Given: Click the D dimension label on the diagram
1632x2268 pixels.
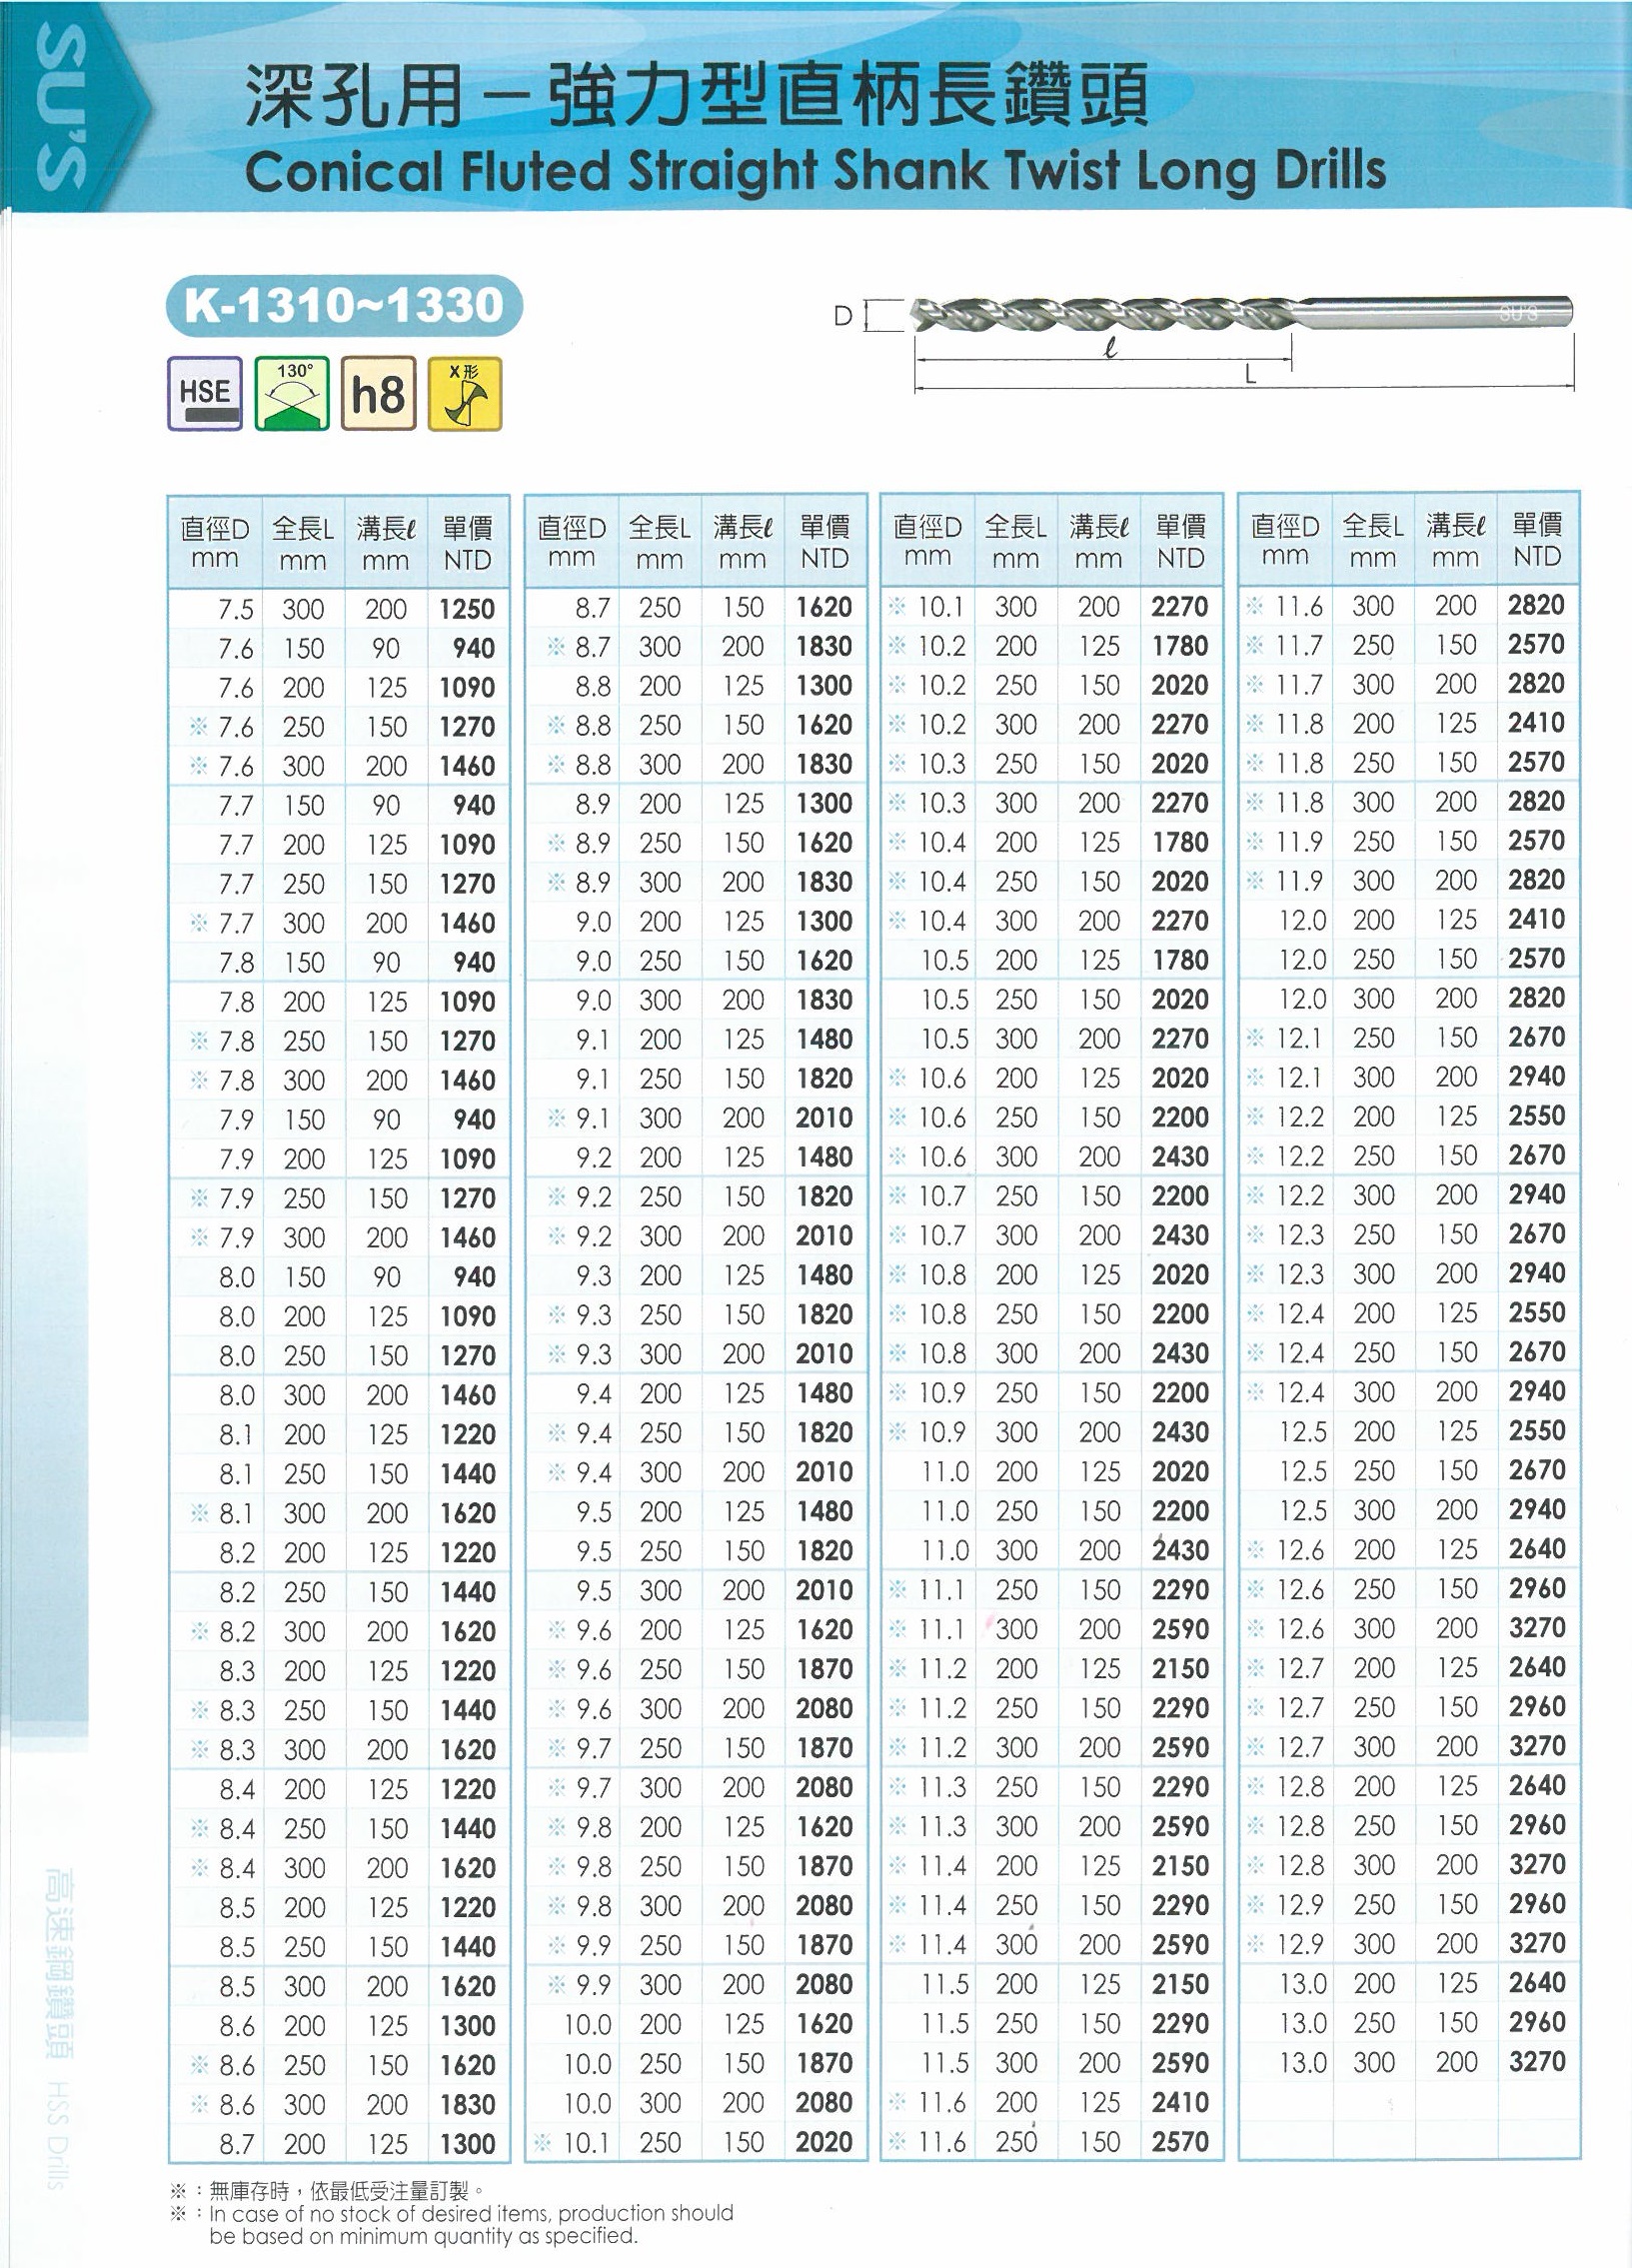Looking at the screenshot, I should (x=843, y=316).
